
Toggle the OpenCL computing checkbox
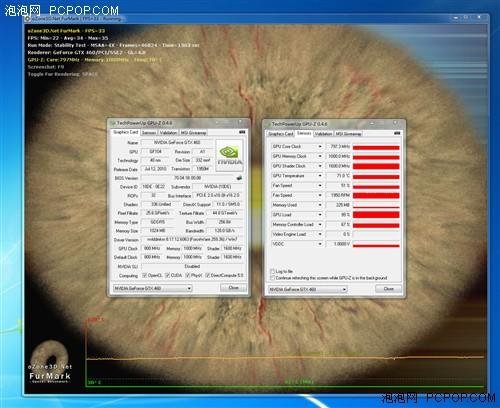click(144, 275)
